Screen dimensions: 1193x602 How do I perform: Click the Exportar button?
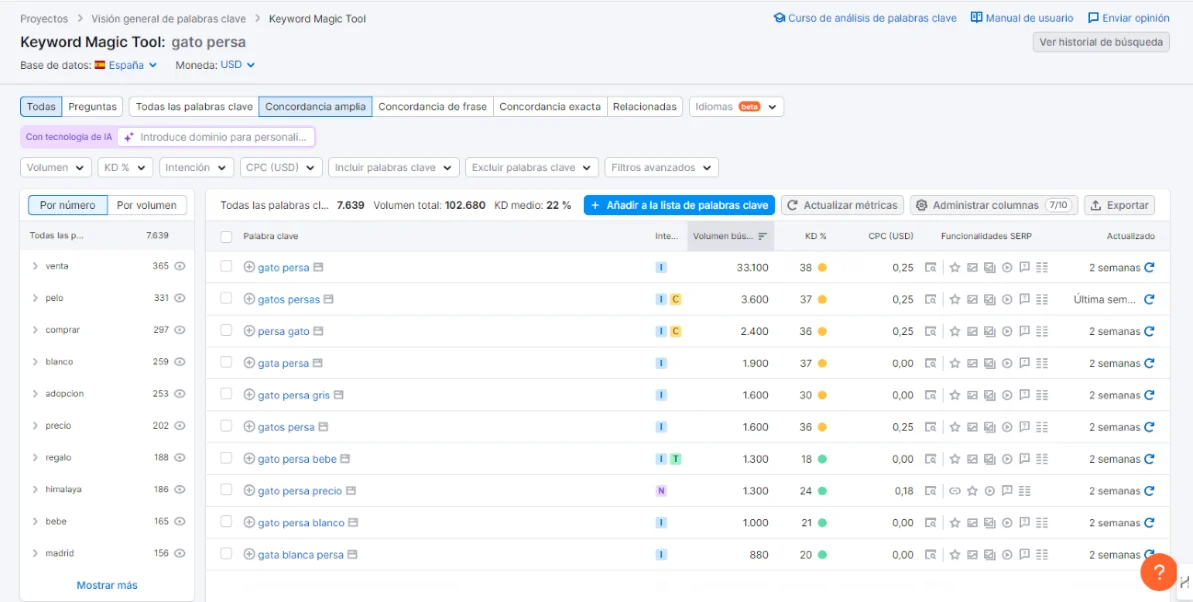[1119, 205]
